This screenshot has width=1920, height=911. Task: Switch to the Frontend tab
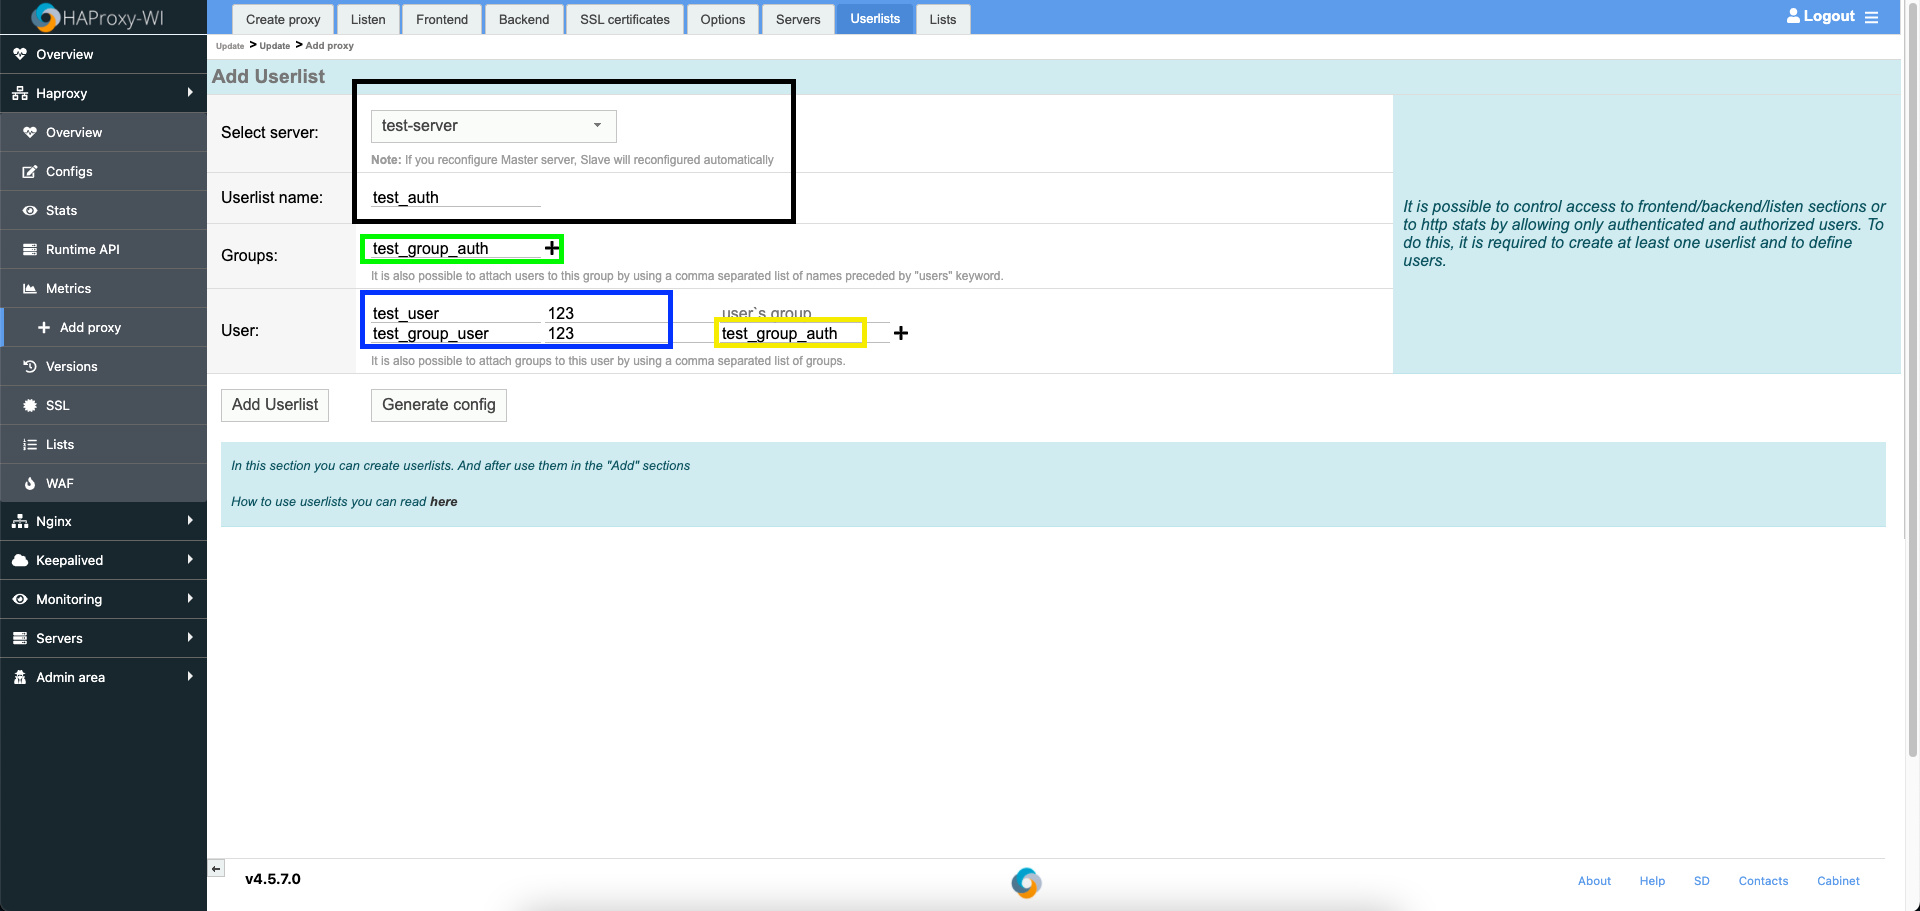tap(441, 19)
